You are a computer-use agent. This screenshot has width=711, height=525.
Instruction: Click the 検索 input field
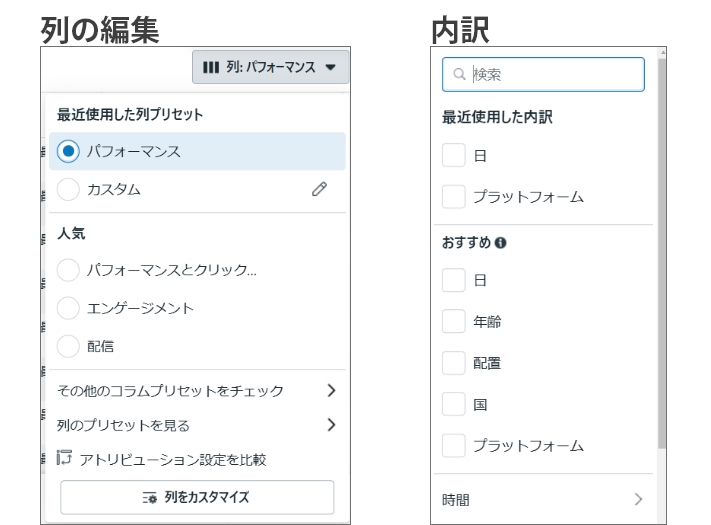pos(543,74)
